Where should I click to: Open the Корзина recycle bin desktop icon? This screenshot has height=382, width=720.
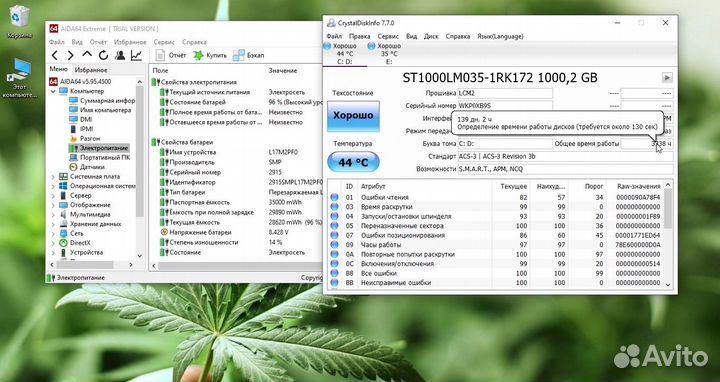[x=19, y=22]
